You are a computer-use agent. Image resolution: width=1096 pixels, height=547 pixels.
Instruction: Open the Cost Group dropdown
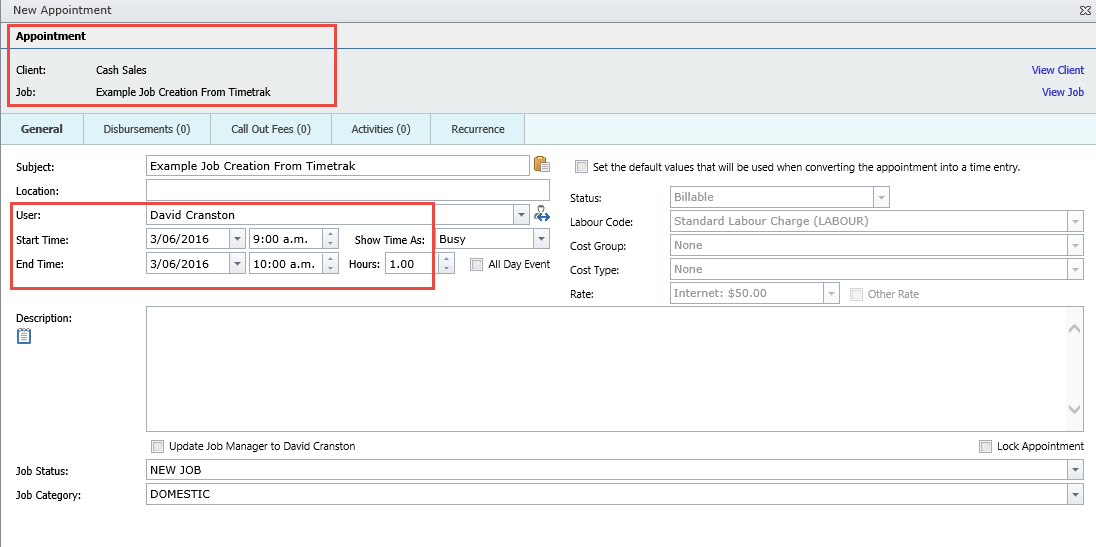pyautogui.click(x=1075, y=245)
